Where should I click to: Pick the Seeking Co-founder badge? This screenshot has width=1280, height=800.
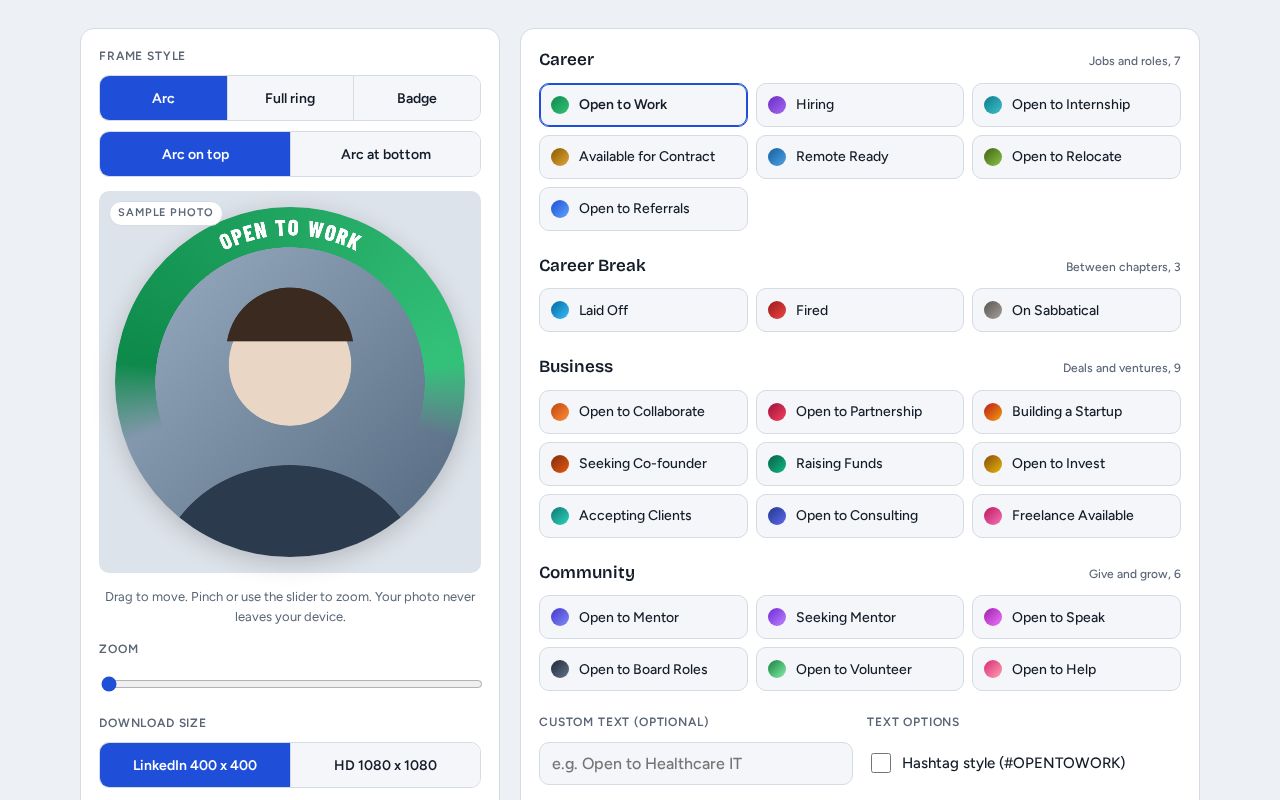pos(643,464)
